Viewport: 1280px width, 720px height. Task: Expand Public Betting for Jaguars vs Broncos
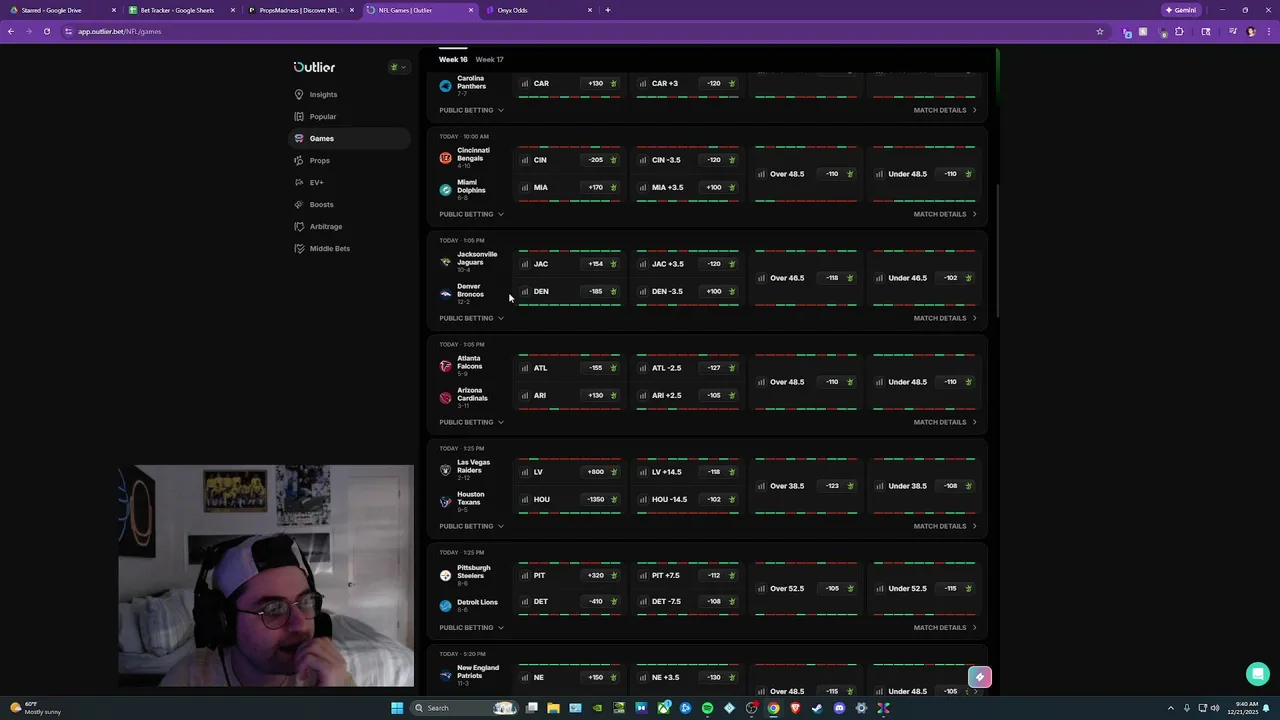471,318
